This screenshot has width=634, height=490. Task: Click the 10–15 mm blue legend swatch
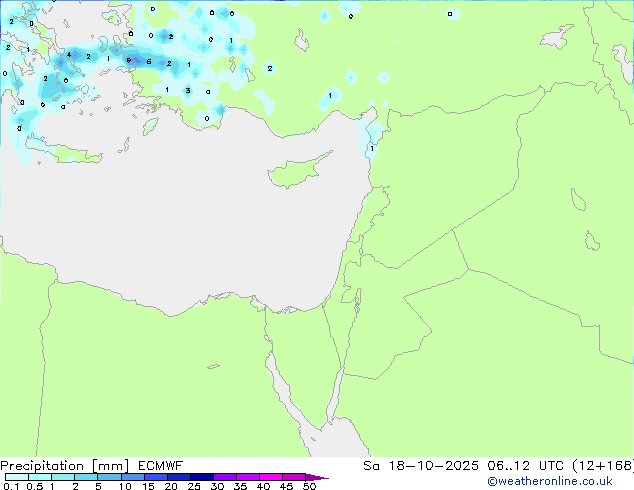point(132,477)
